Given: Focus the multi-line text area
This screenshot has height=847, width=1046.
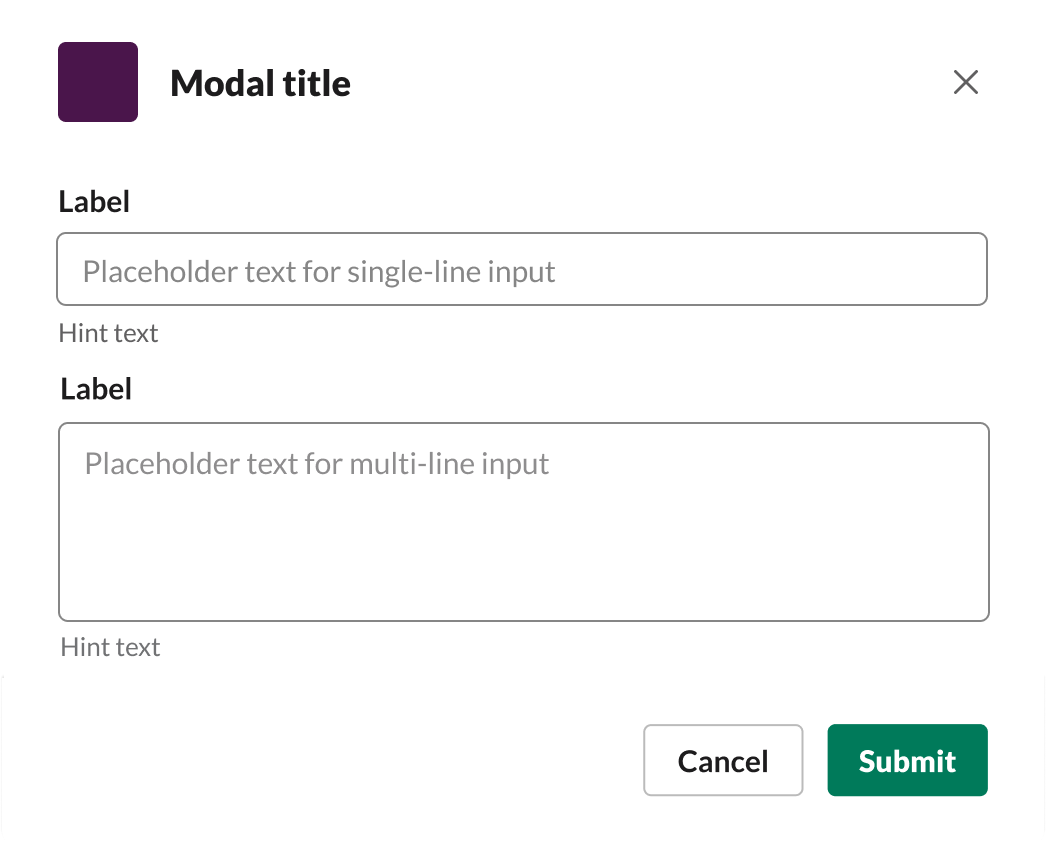Looking at the screenshot, I should (524, 522).
